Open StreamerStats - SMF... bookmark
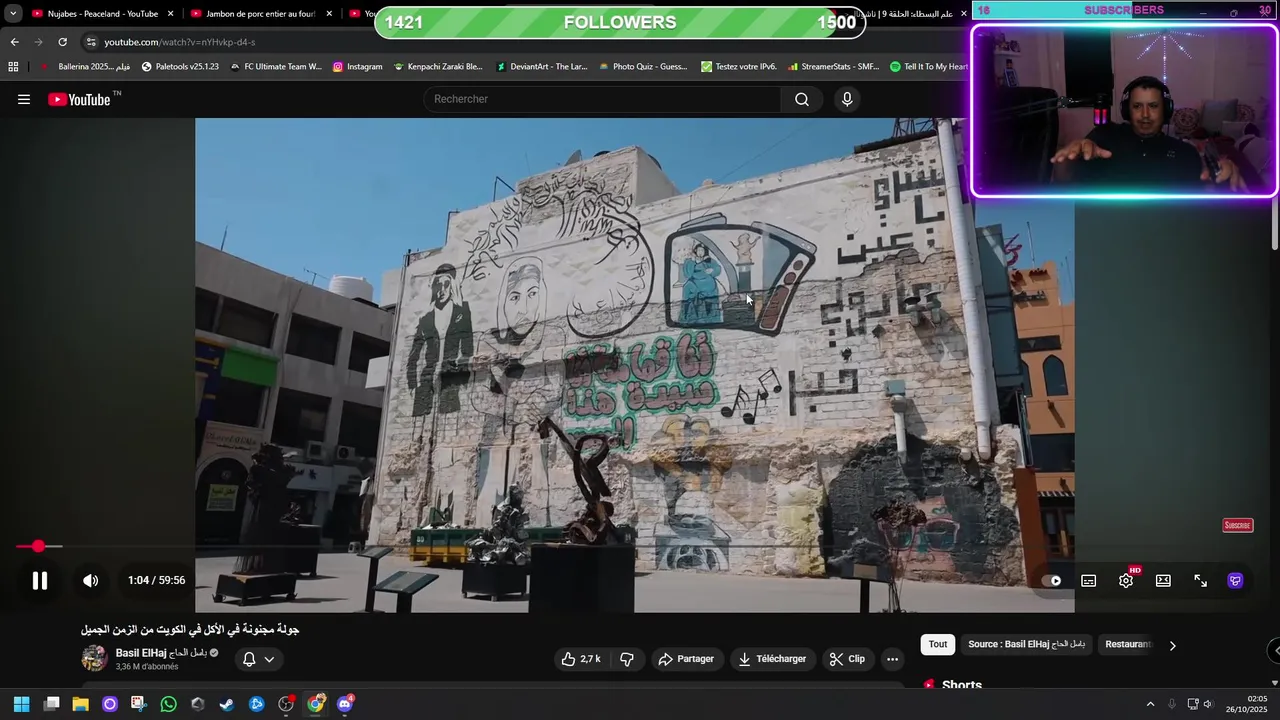 [833, 67]
